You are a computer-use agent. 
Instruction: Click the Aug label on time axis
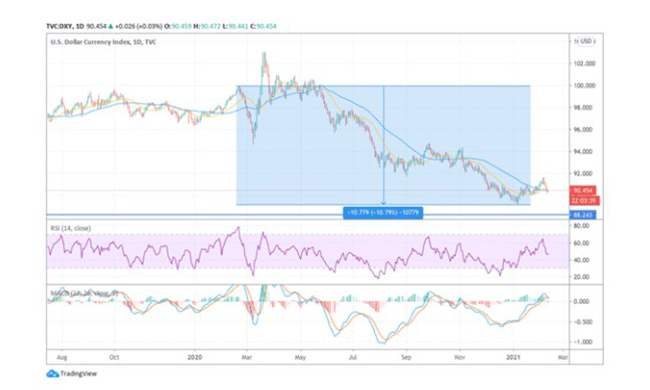point(62,357)
